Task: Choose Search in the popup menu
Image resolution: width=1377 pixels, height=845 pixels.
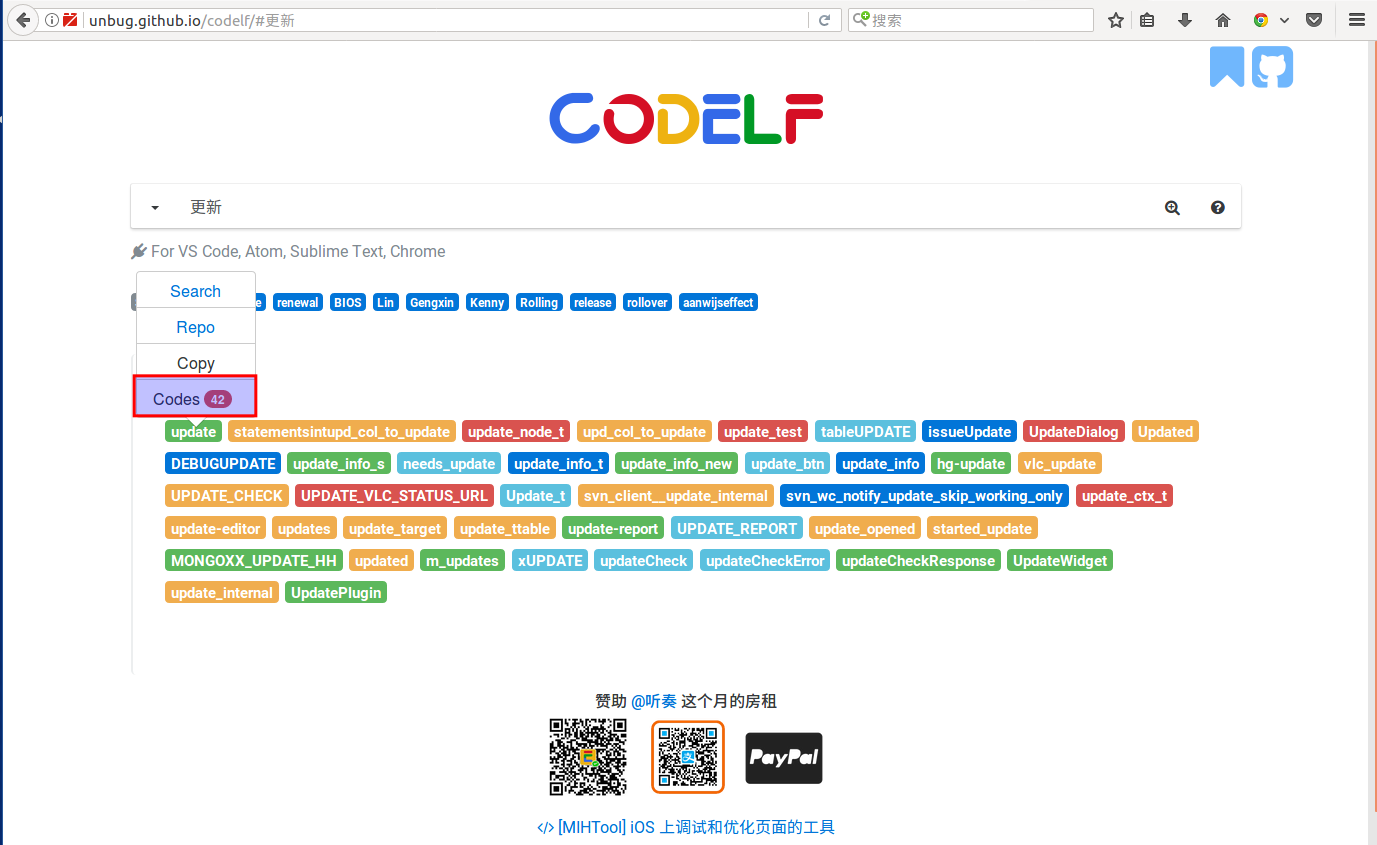Action: coord(196,291)
